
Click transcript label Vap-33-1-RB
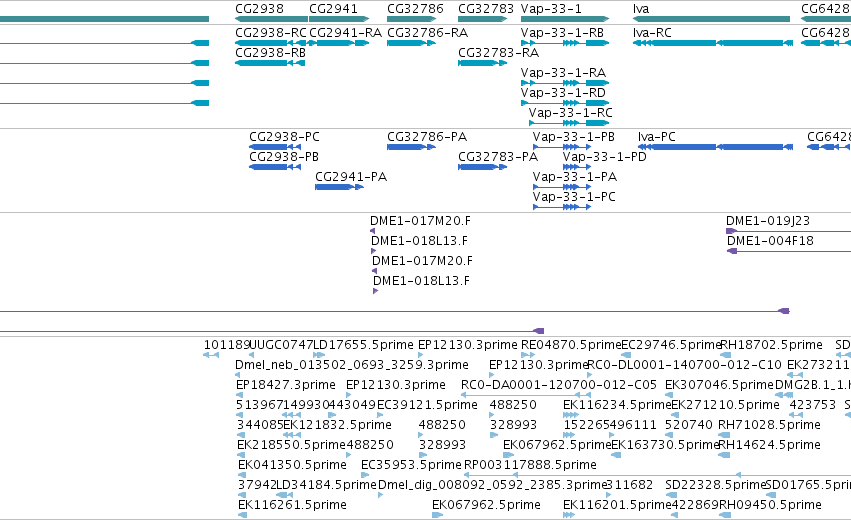point(562,33)
